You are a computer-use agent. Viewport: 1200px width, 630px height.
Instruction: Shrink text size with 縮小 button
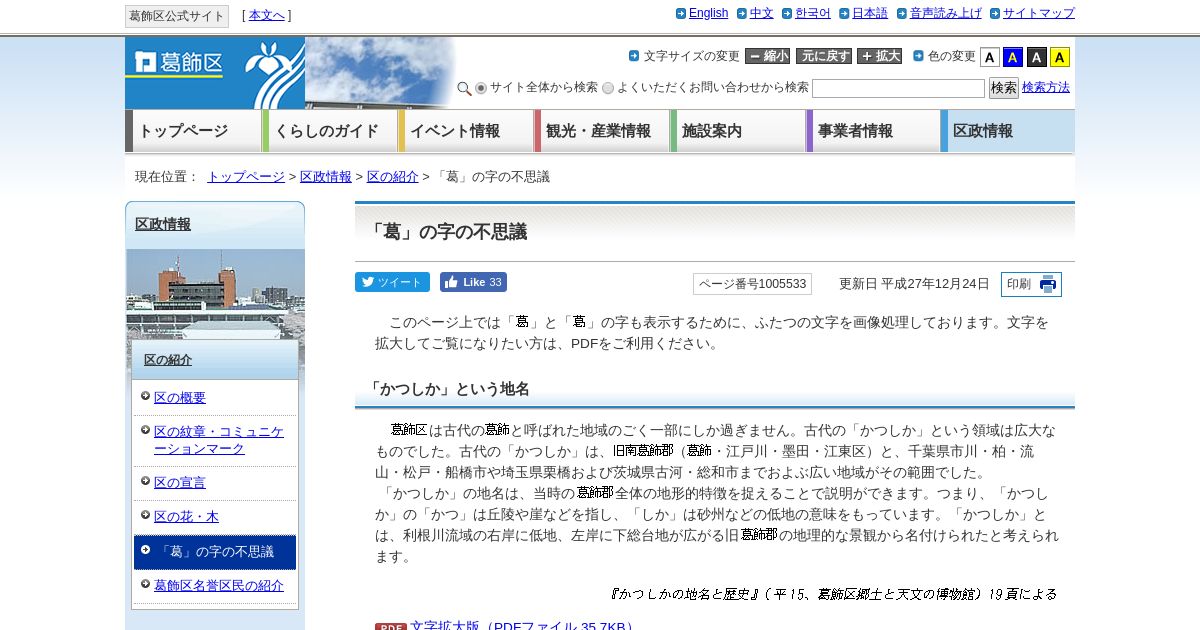767,56
